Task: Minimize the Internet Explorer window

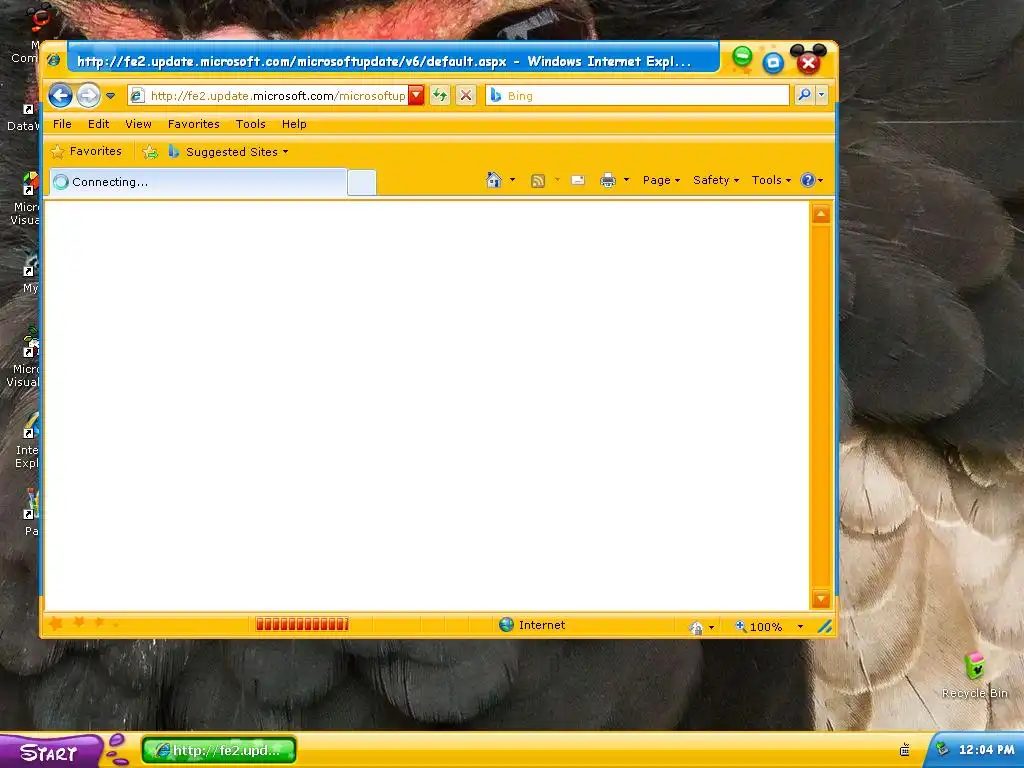Action: point(742,56)
